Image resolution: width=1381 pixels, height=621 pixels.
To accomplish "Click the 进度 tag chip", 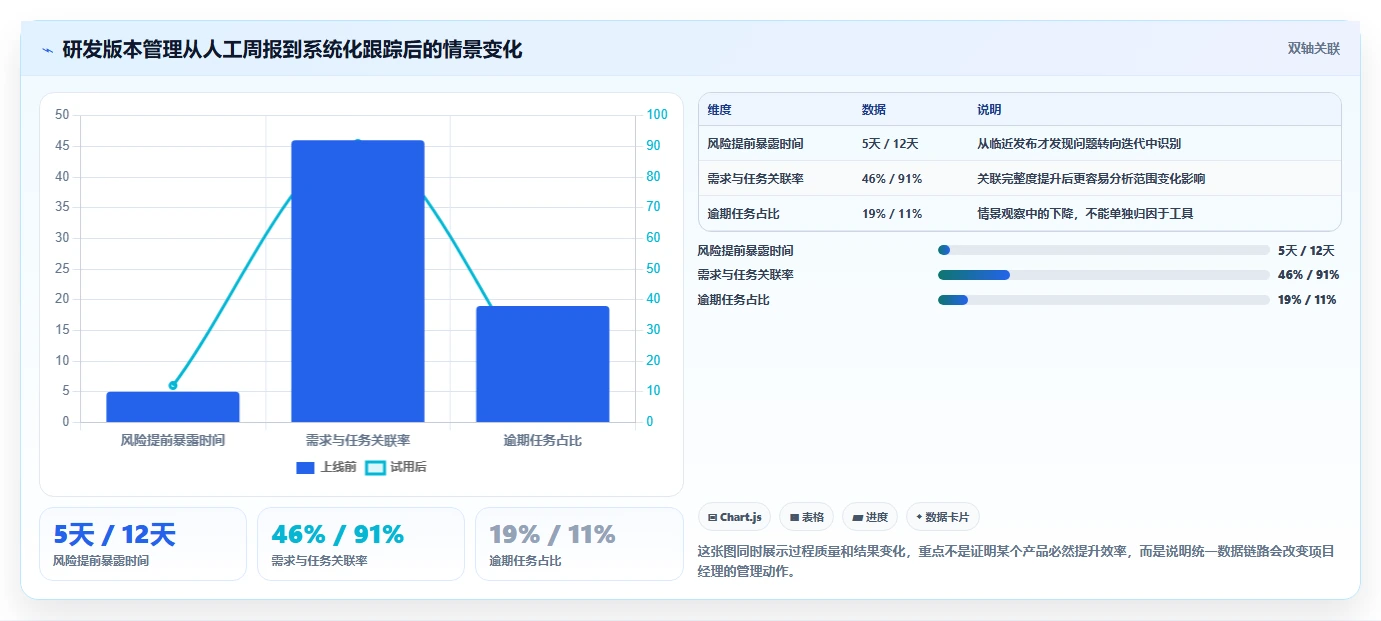I will (870, 517).
